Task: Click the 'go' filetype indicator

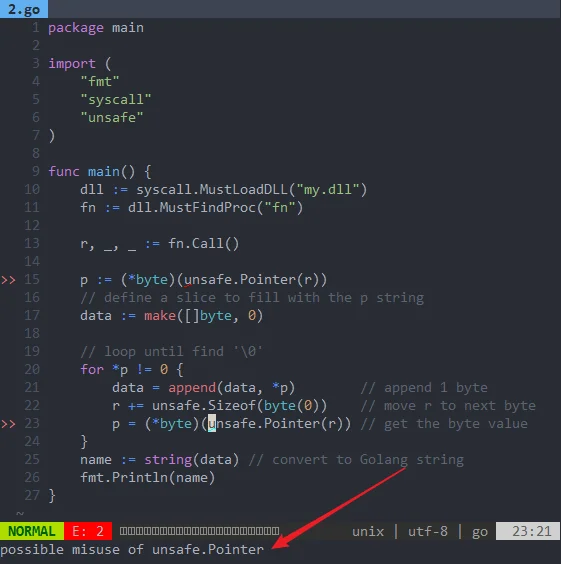Action: click(x=480, y=532)
